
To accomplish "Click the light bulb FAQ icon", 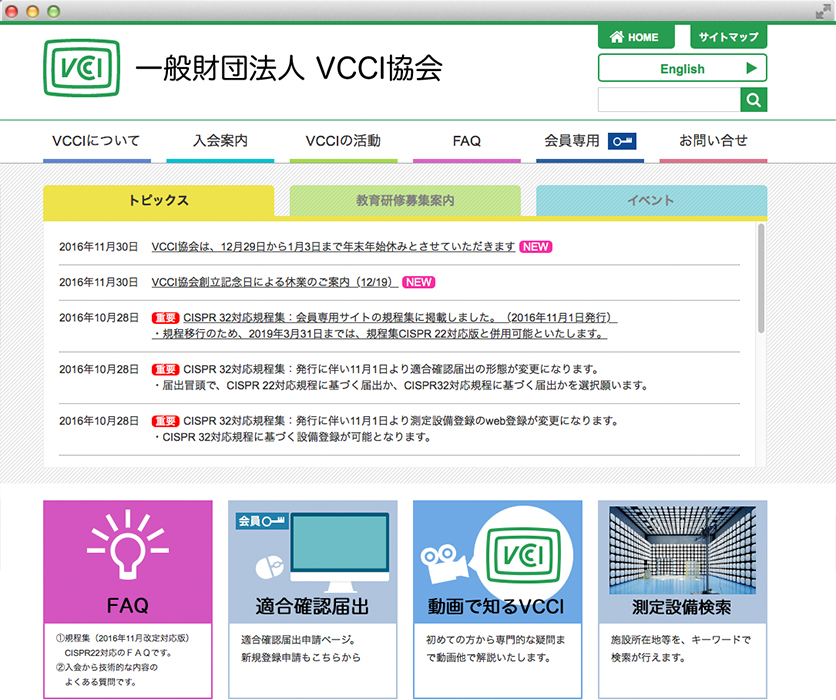I will pos(127,544).
